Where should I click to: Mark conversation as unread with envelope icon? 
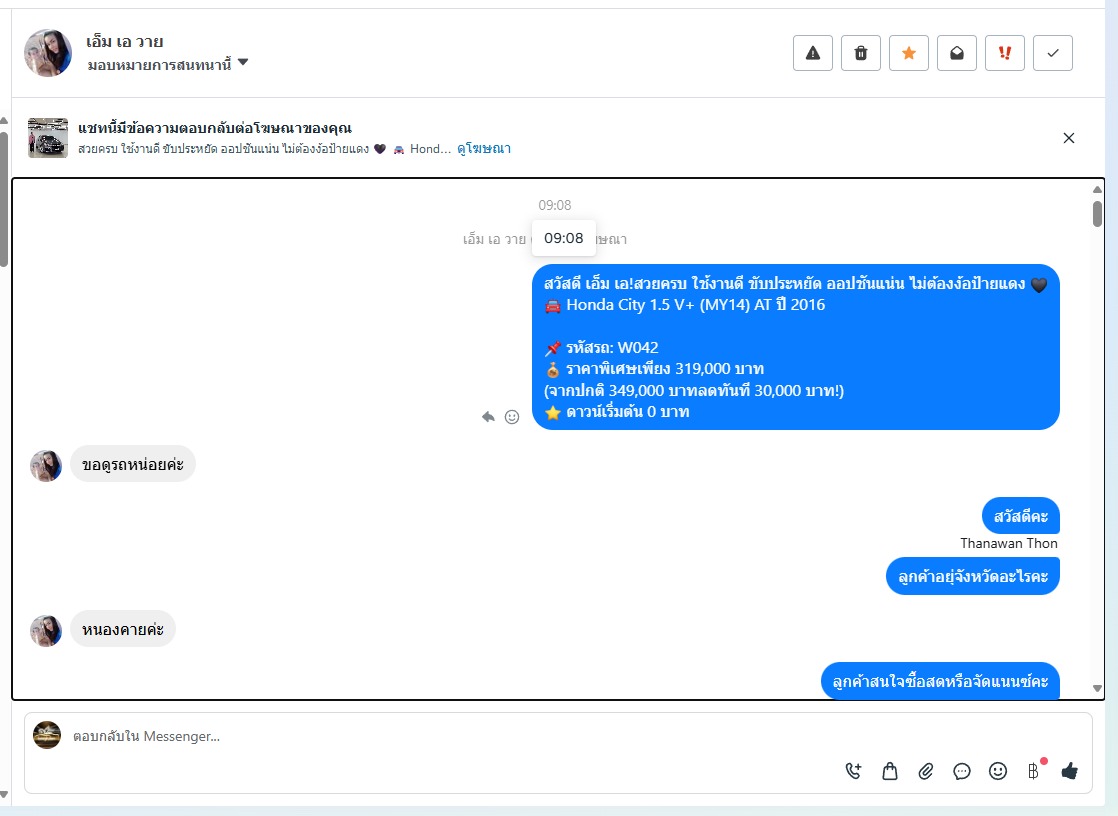pyautogui.click(x=957, y=53)
